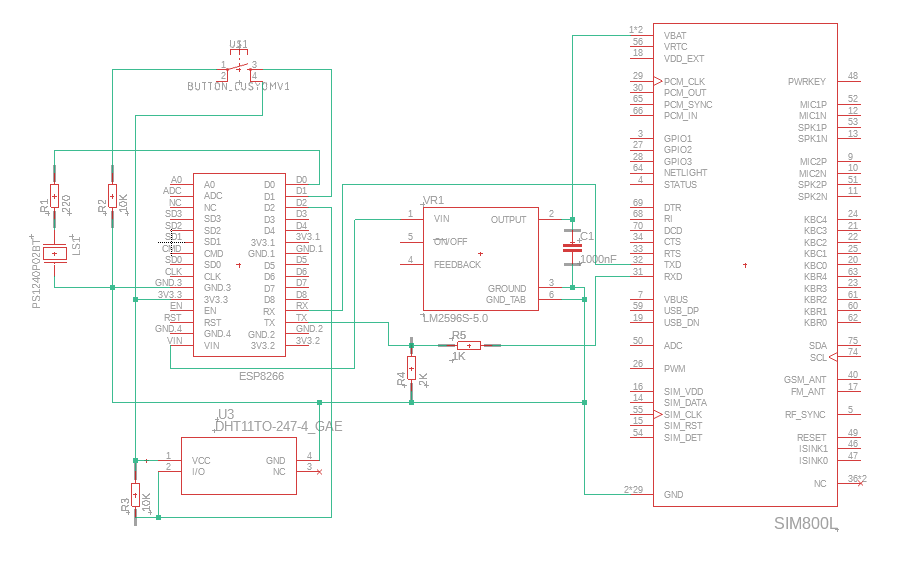Select the OUTPUT pin of the LM2596S regulator
Screen dimensions: 912x567
508,219
